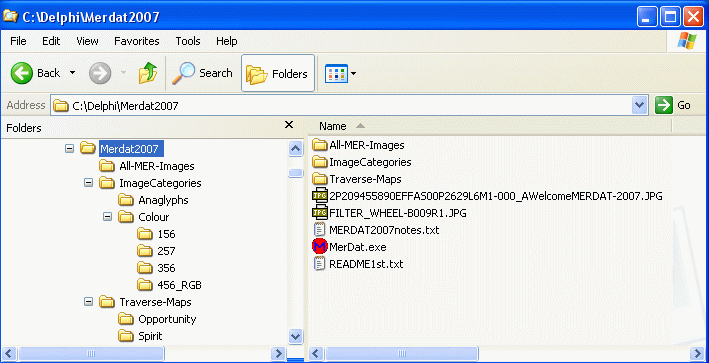This screenshot has height=363, width=709.
Task: Maximize the Merdat2007 window
Action: tap(671, 18)
